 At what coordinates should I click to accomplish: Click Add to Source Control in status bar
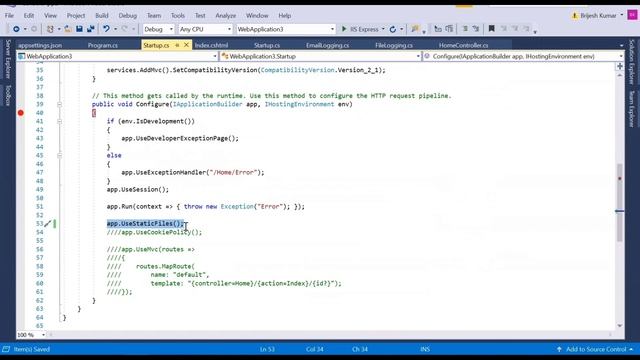[596, 349]
